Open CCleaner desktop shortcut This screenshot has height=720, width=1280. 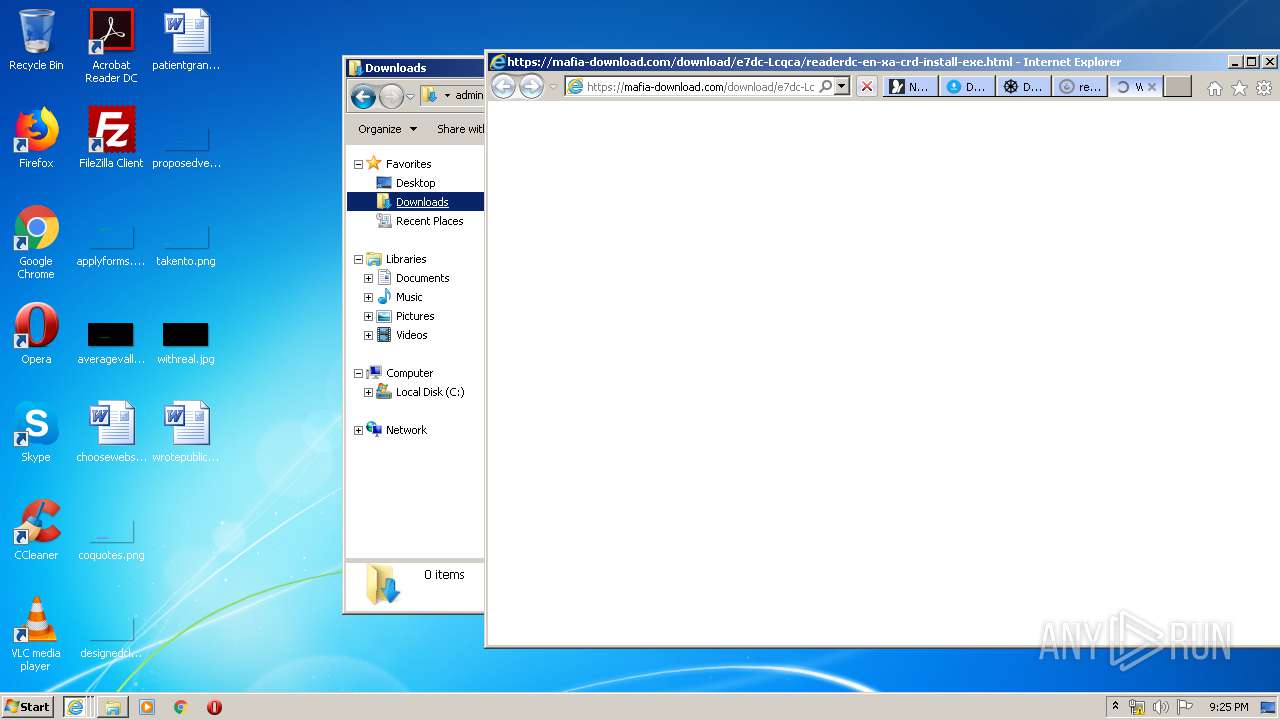coord(36,530)
